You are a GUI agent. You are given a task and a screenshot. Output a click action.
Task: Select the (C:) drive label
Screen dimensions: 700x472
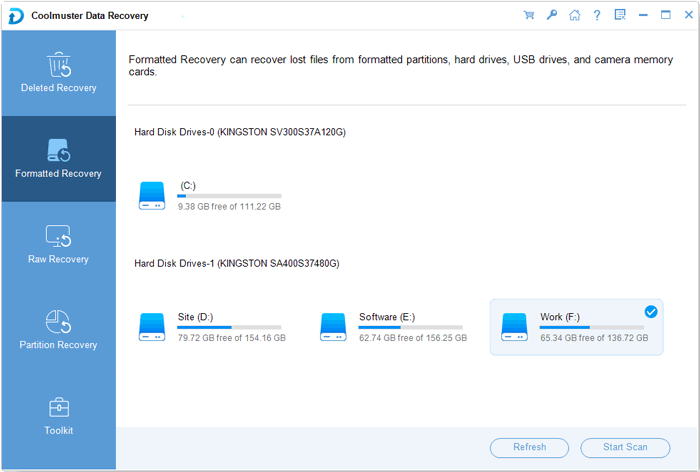tap(188, 185)
